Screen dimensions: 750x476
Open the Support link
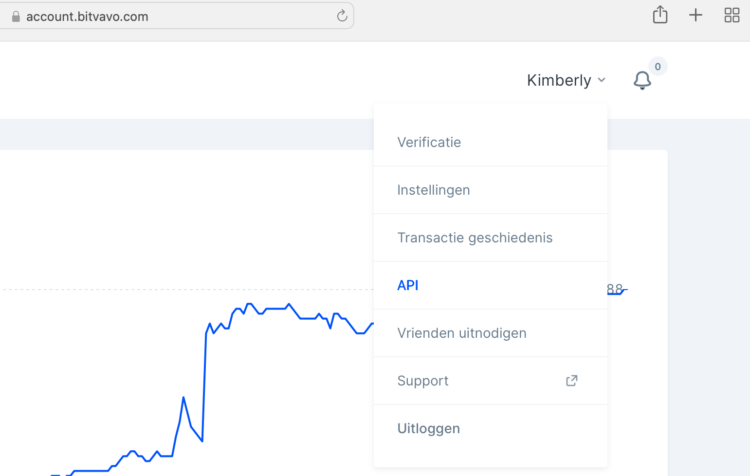click(423, 381)
